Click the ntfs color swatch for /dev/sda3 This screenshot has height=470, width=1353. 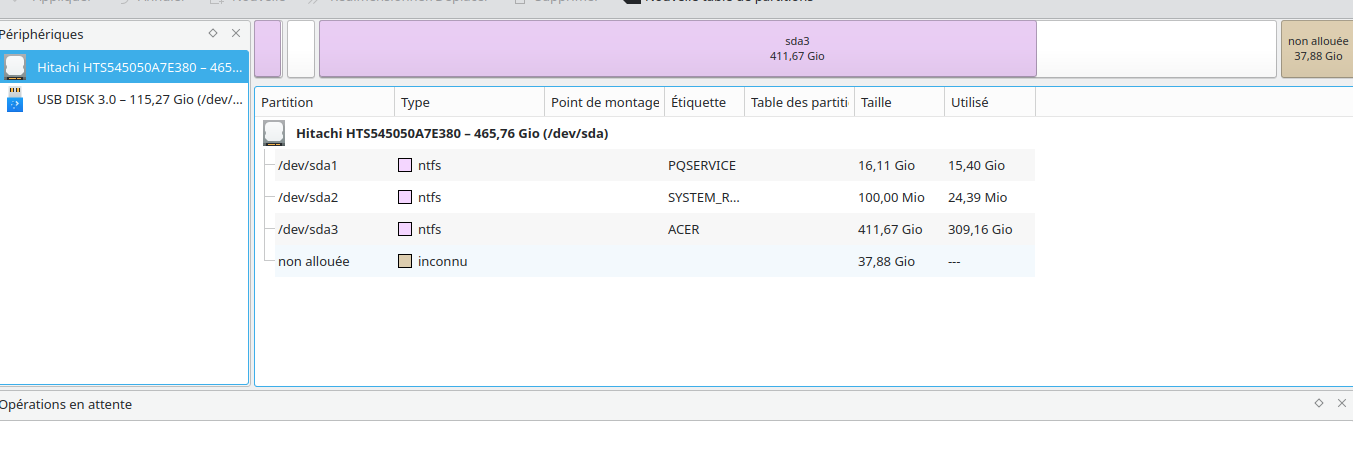(405, 229)
